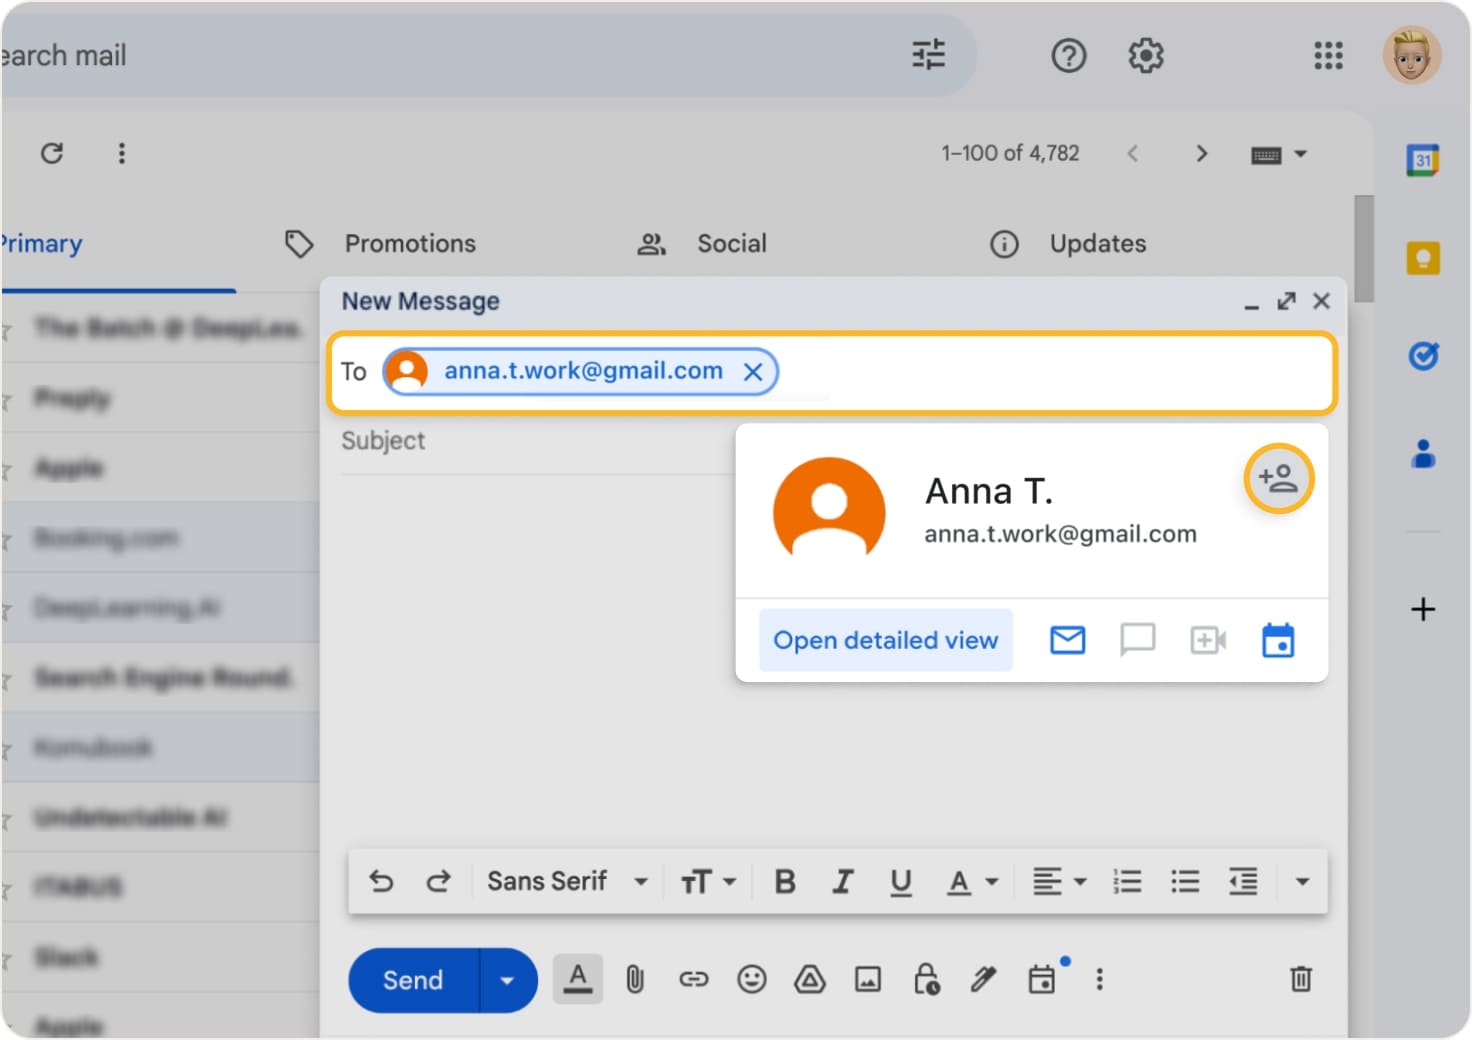Toggle underline formatting
Viewport: 1472px width, 1040px height.
[900, 881]
